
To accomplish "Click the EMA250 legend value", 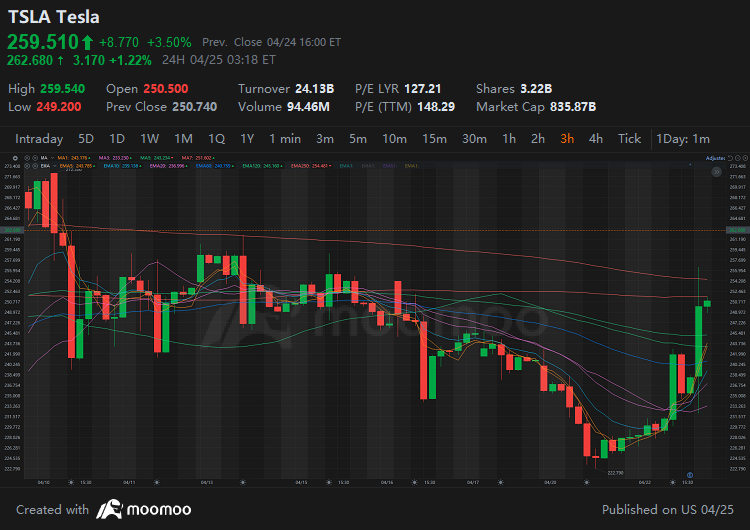I will (310, 166).
